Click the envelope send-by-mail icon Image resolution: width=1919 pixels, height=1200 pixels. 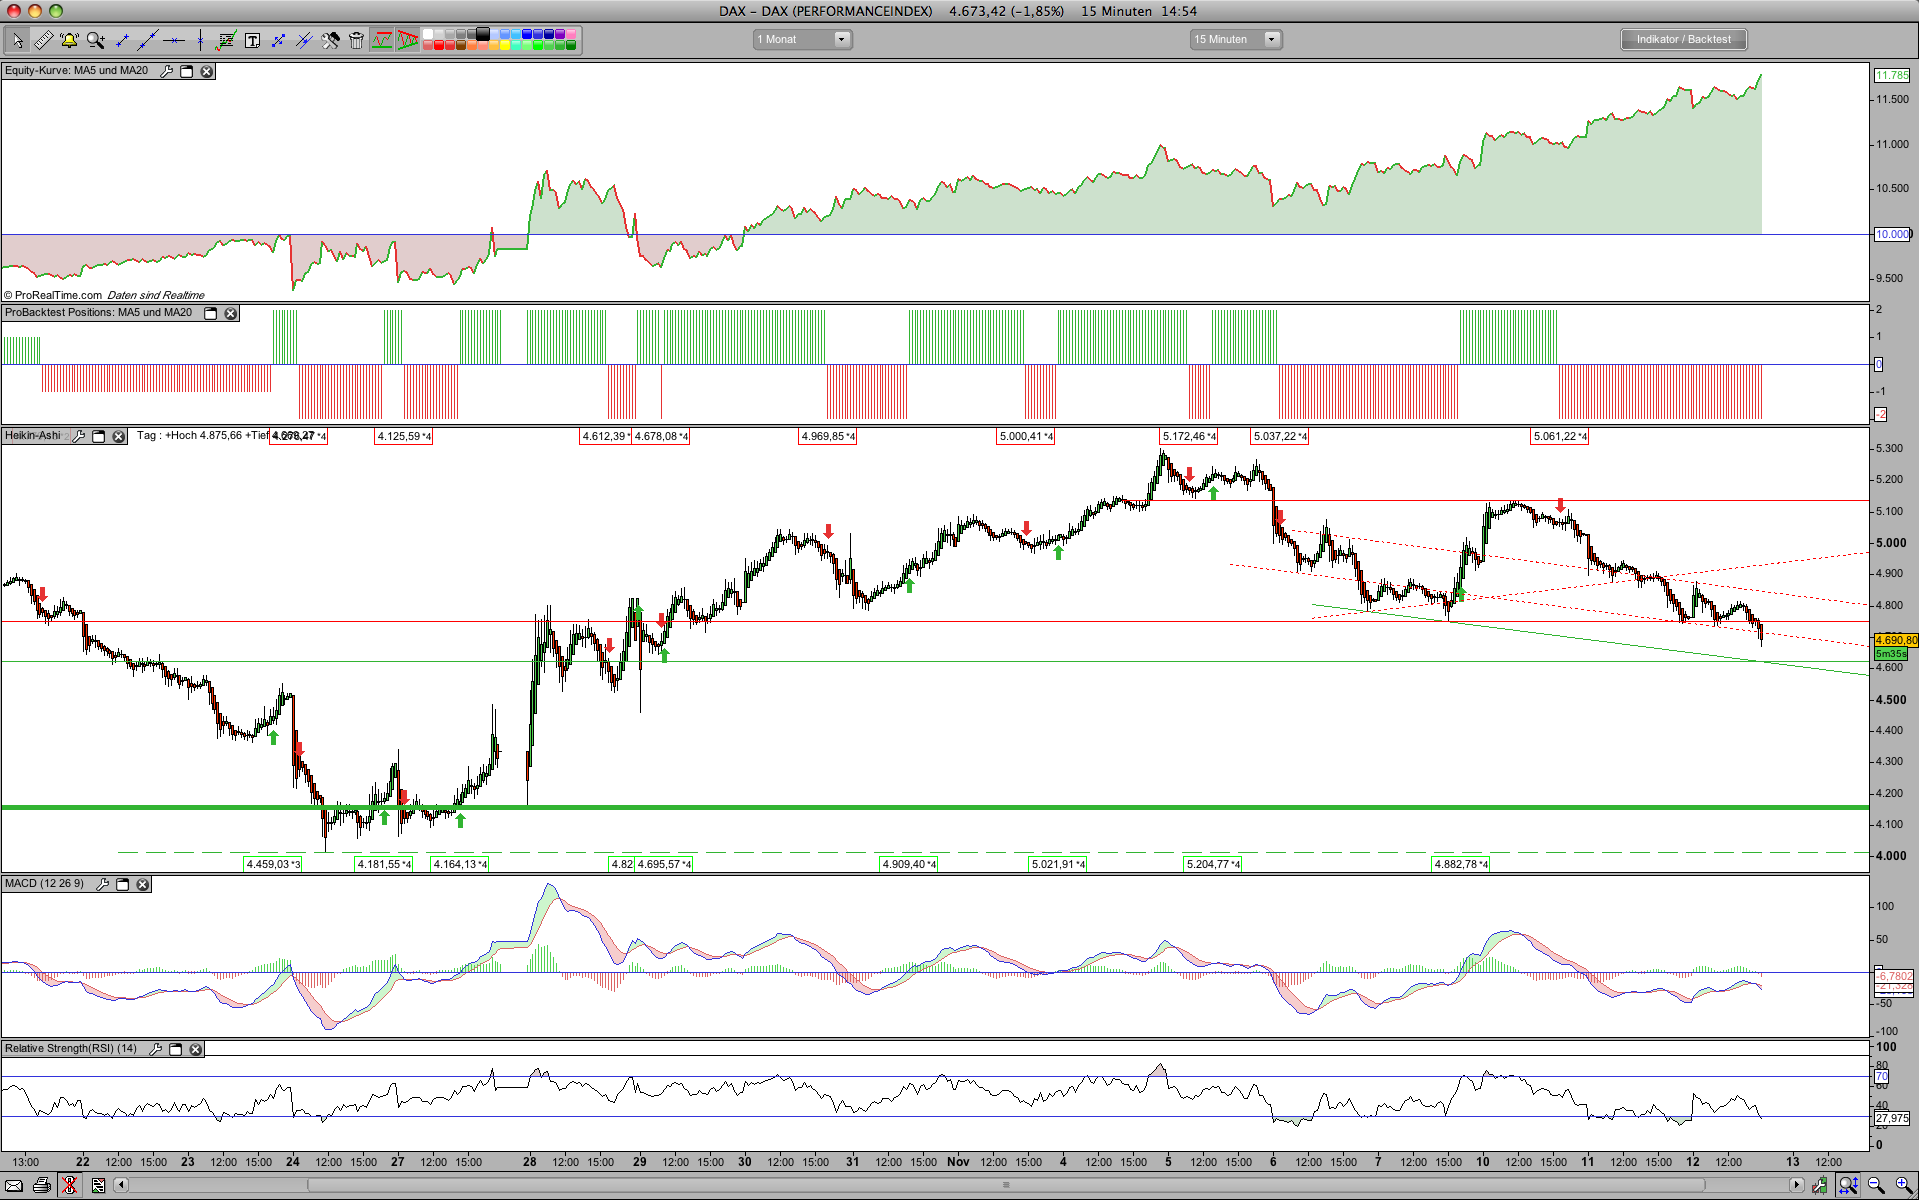coord(14,1185)
